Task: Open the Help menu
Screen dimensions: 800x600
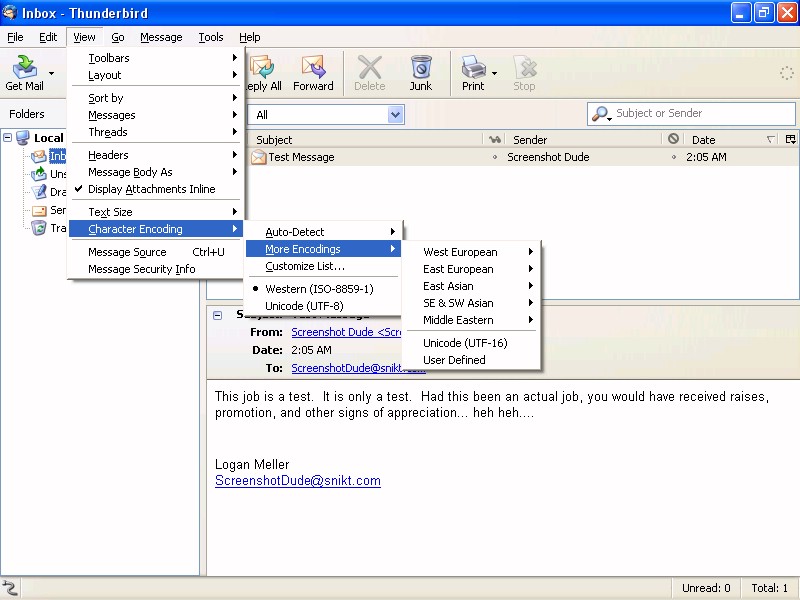Action: 249,37
